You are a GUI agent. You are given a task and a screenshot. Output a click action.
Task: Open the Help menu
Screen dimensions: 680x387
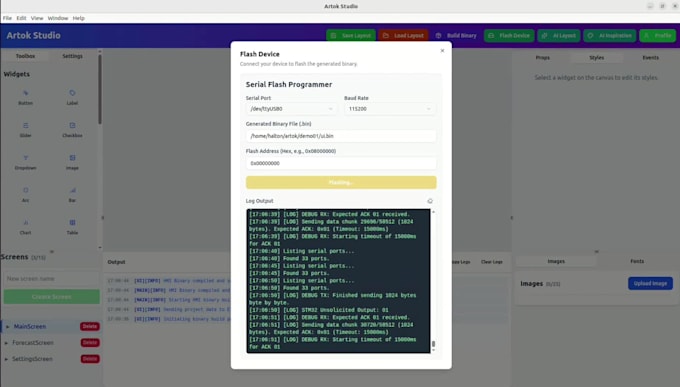point(78,18)
